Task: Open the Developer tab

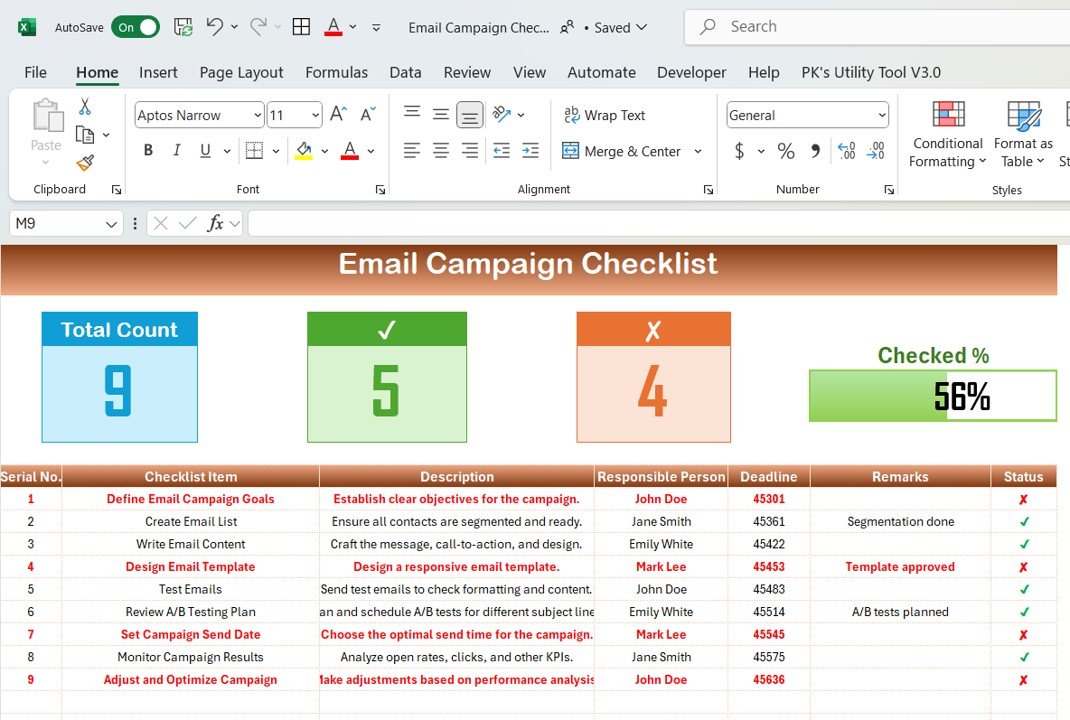Action: pos(691,72)
